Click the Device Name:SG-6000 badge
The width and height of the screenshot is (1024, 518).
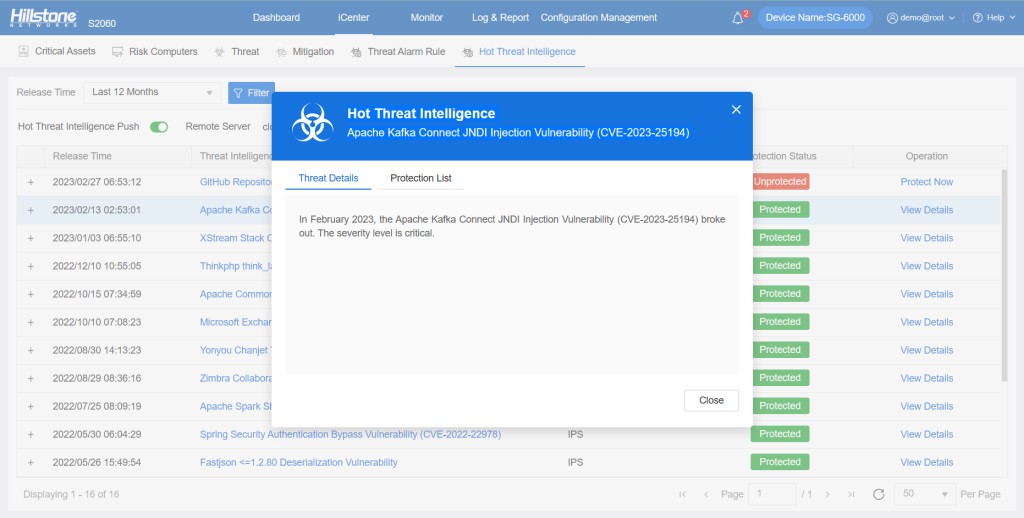click(815, 18)
